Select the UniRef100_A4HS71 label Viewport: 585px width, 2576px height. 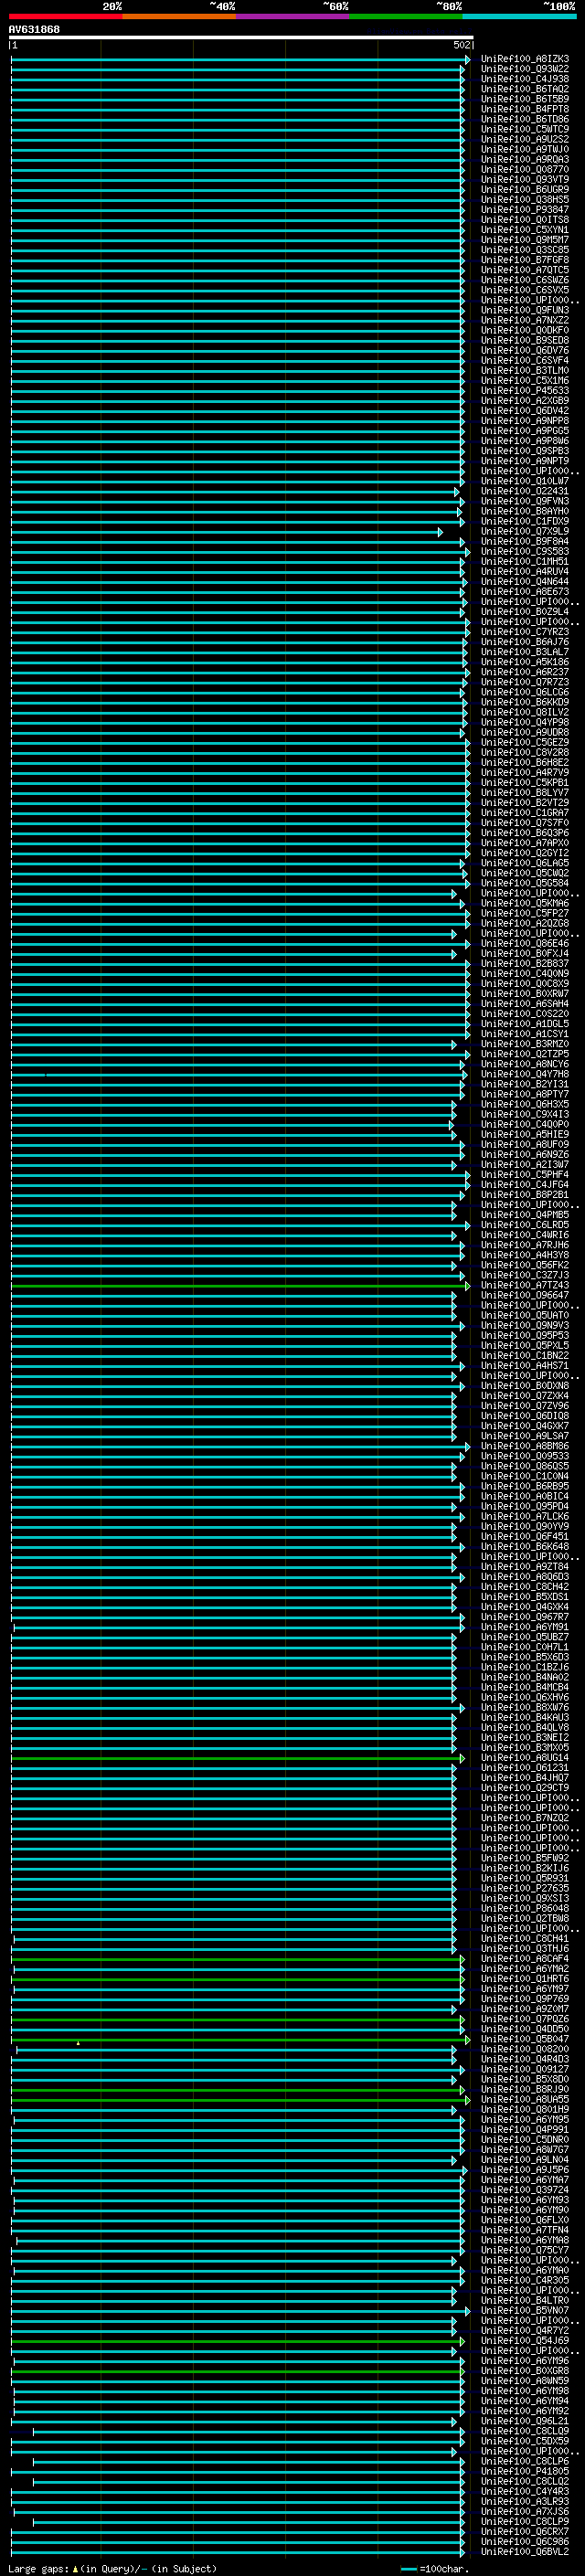point(524,1366)
